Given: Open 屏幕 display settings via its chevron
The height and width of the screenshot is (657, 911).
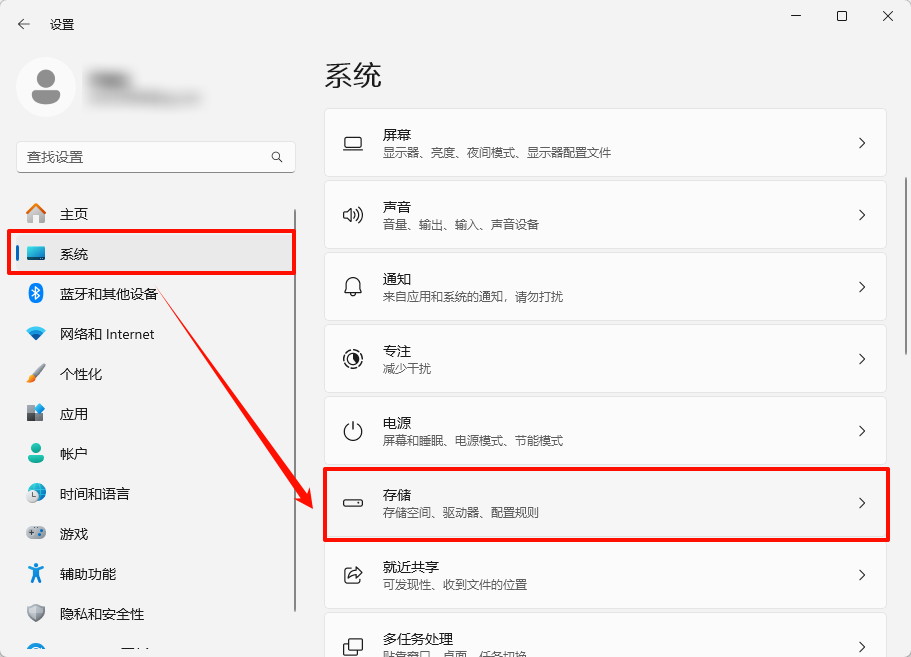Looking at the screenshot, I should [862, 143].
